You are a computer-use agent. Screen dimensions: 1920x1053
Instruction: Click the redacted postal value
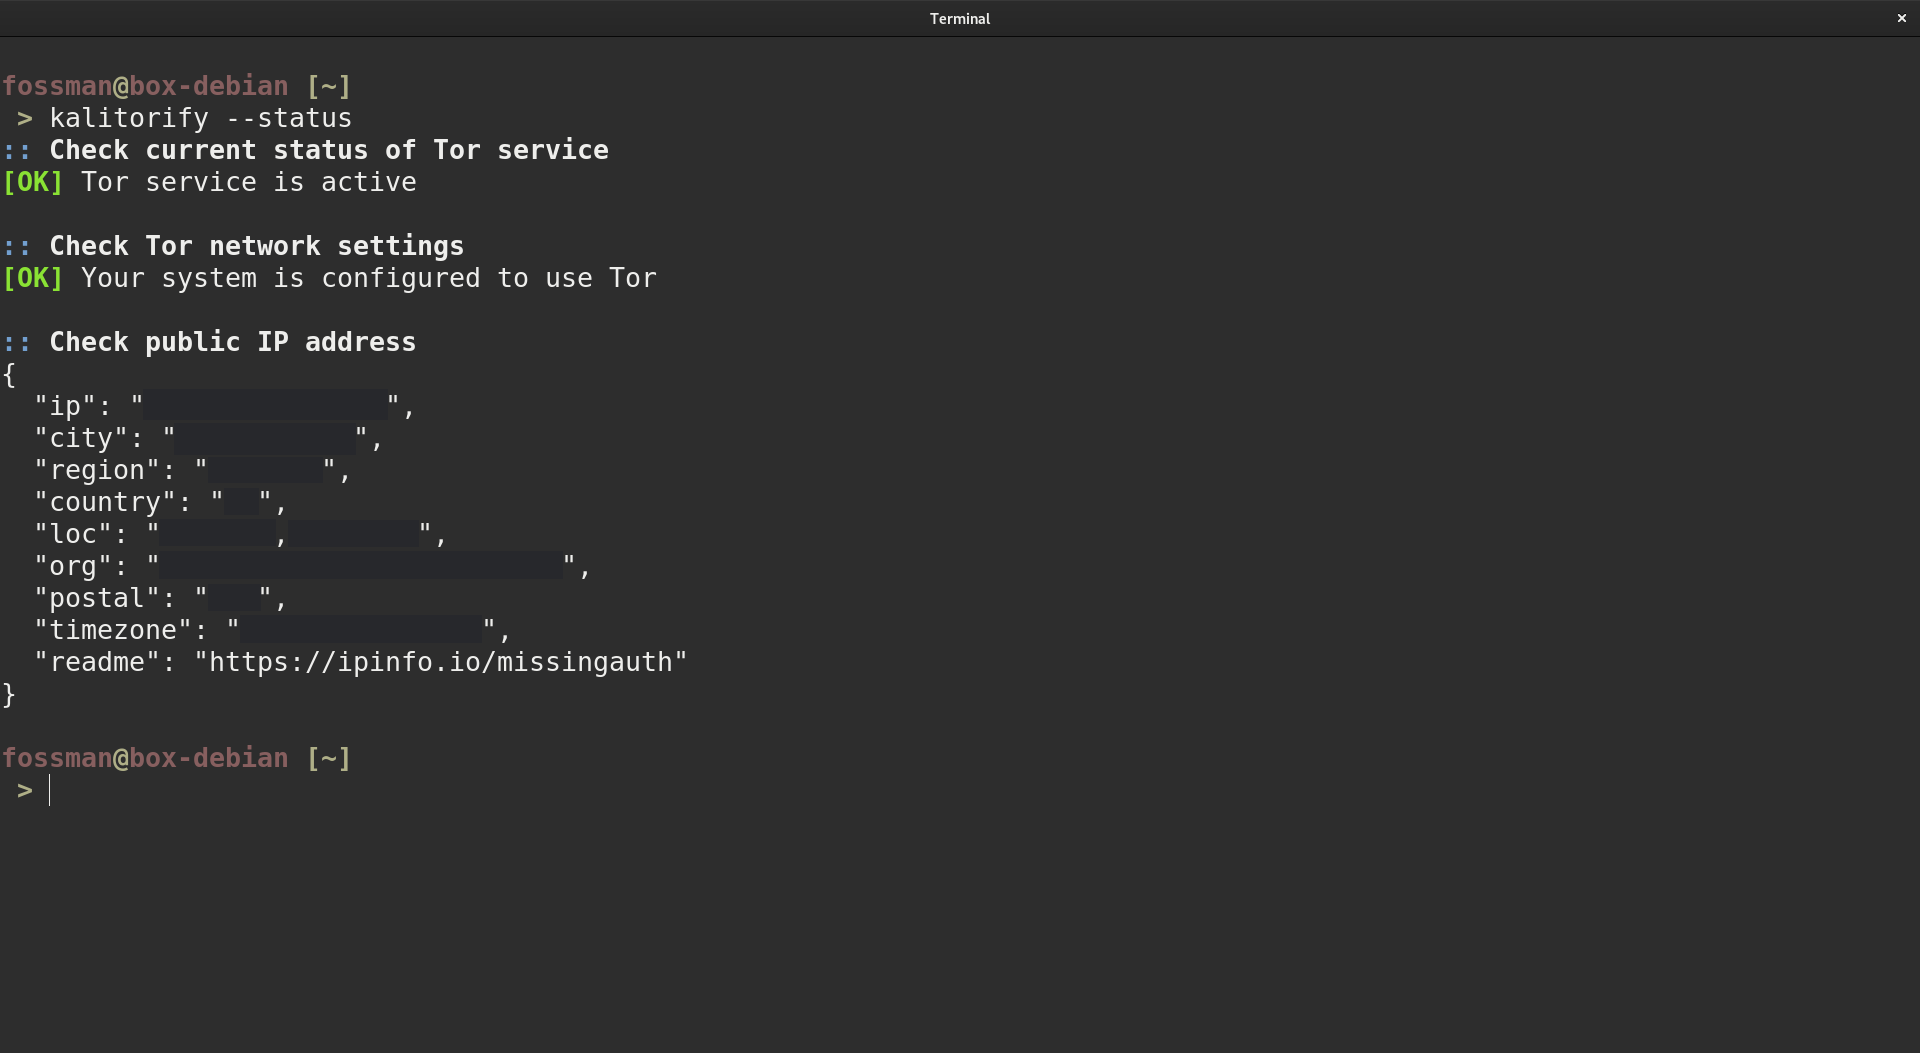[x=234, y=598]
